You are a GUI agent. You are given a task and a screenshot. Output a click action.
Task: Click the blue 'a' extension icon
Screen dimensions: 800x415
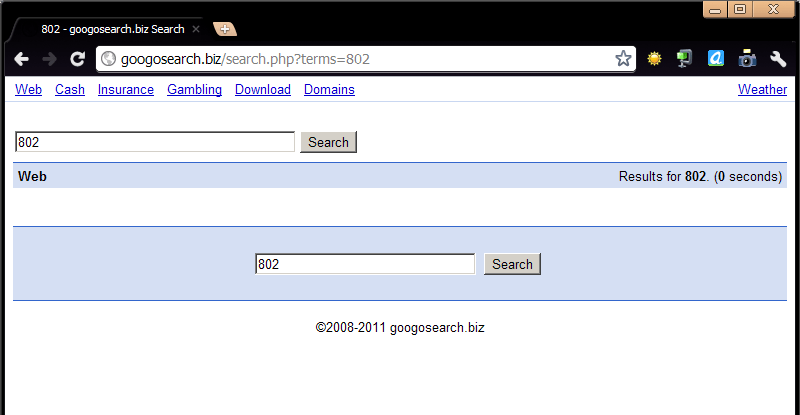pos(716,59)
